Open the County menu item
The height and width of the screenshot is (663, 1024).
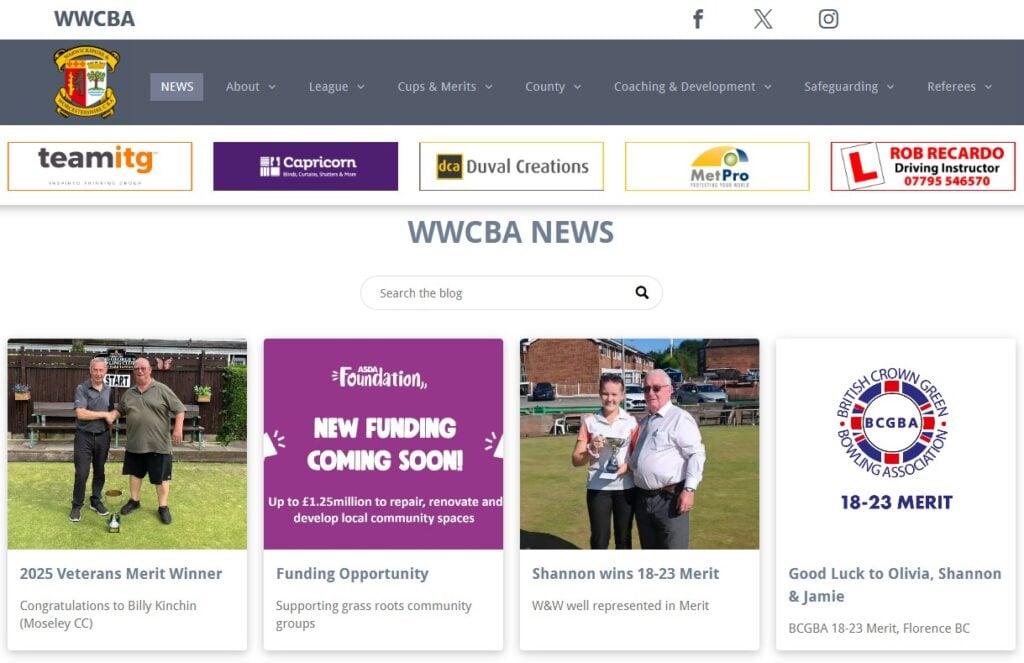(552, 86)
